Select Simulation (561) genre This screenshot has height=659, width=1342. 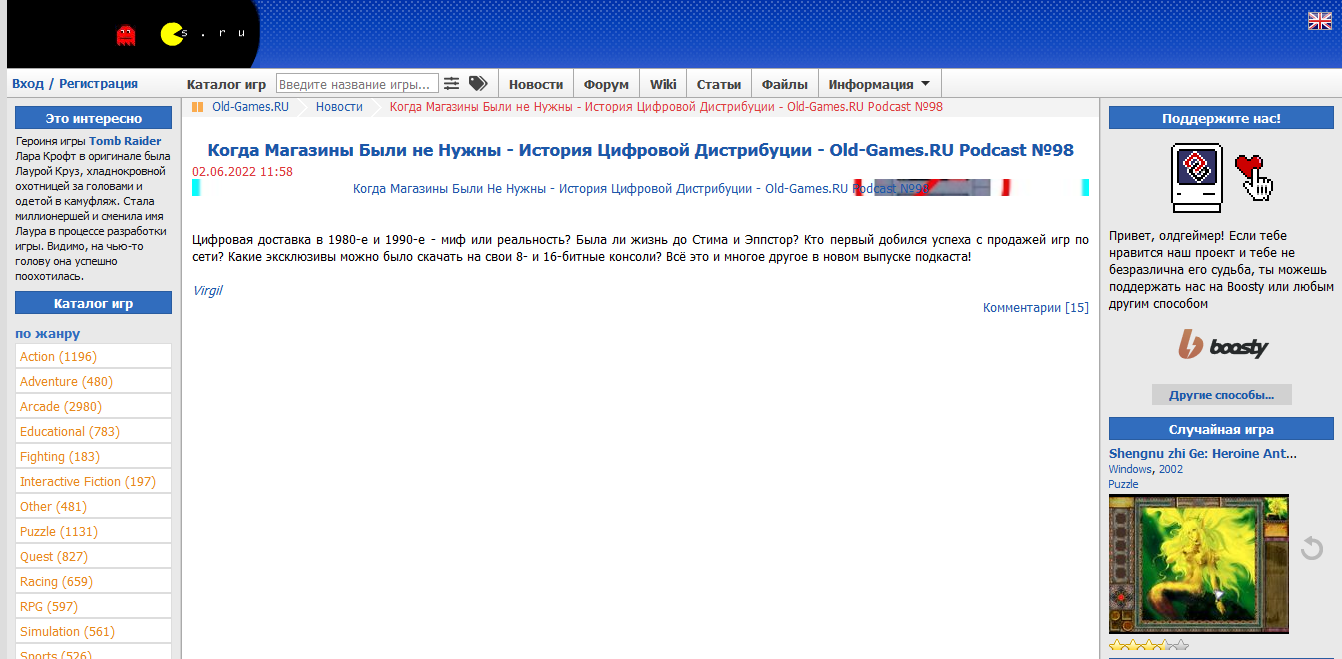point(93,631)
